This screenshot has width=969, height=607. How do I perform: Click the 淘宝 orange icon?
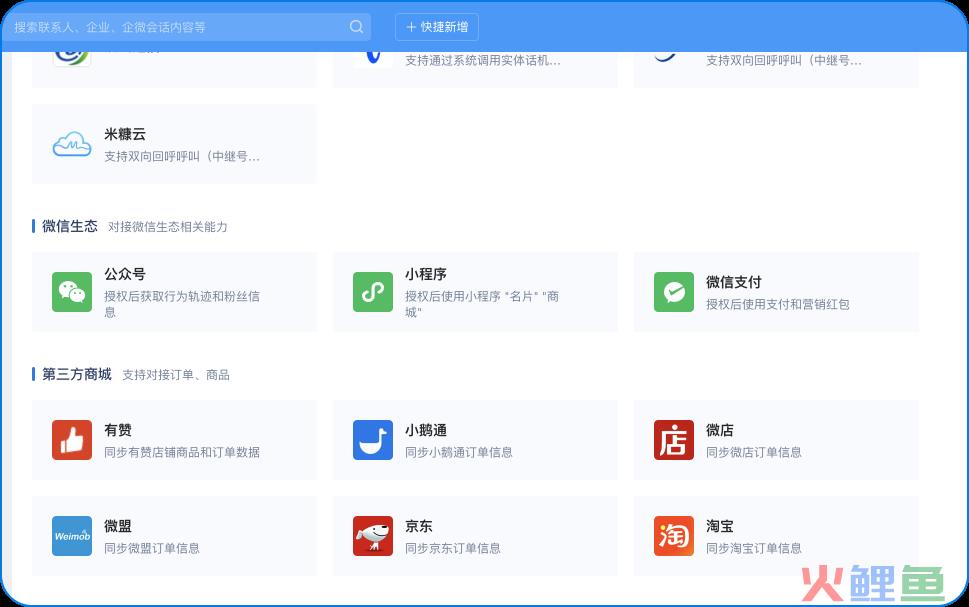pos(674,536)
